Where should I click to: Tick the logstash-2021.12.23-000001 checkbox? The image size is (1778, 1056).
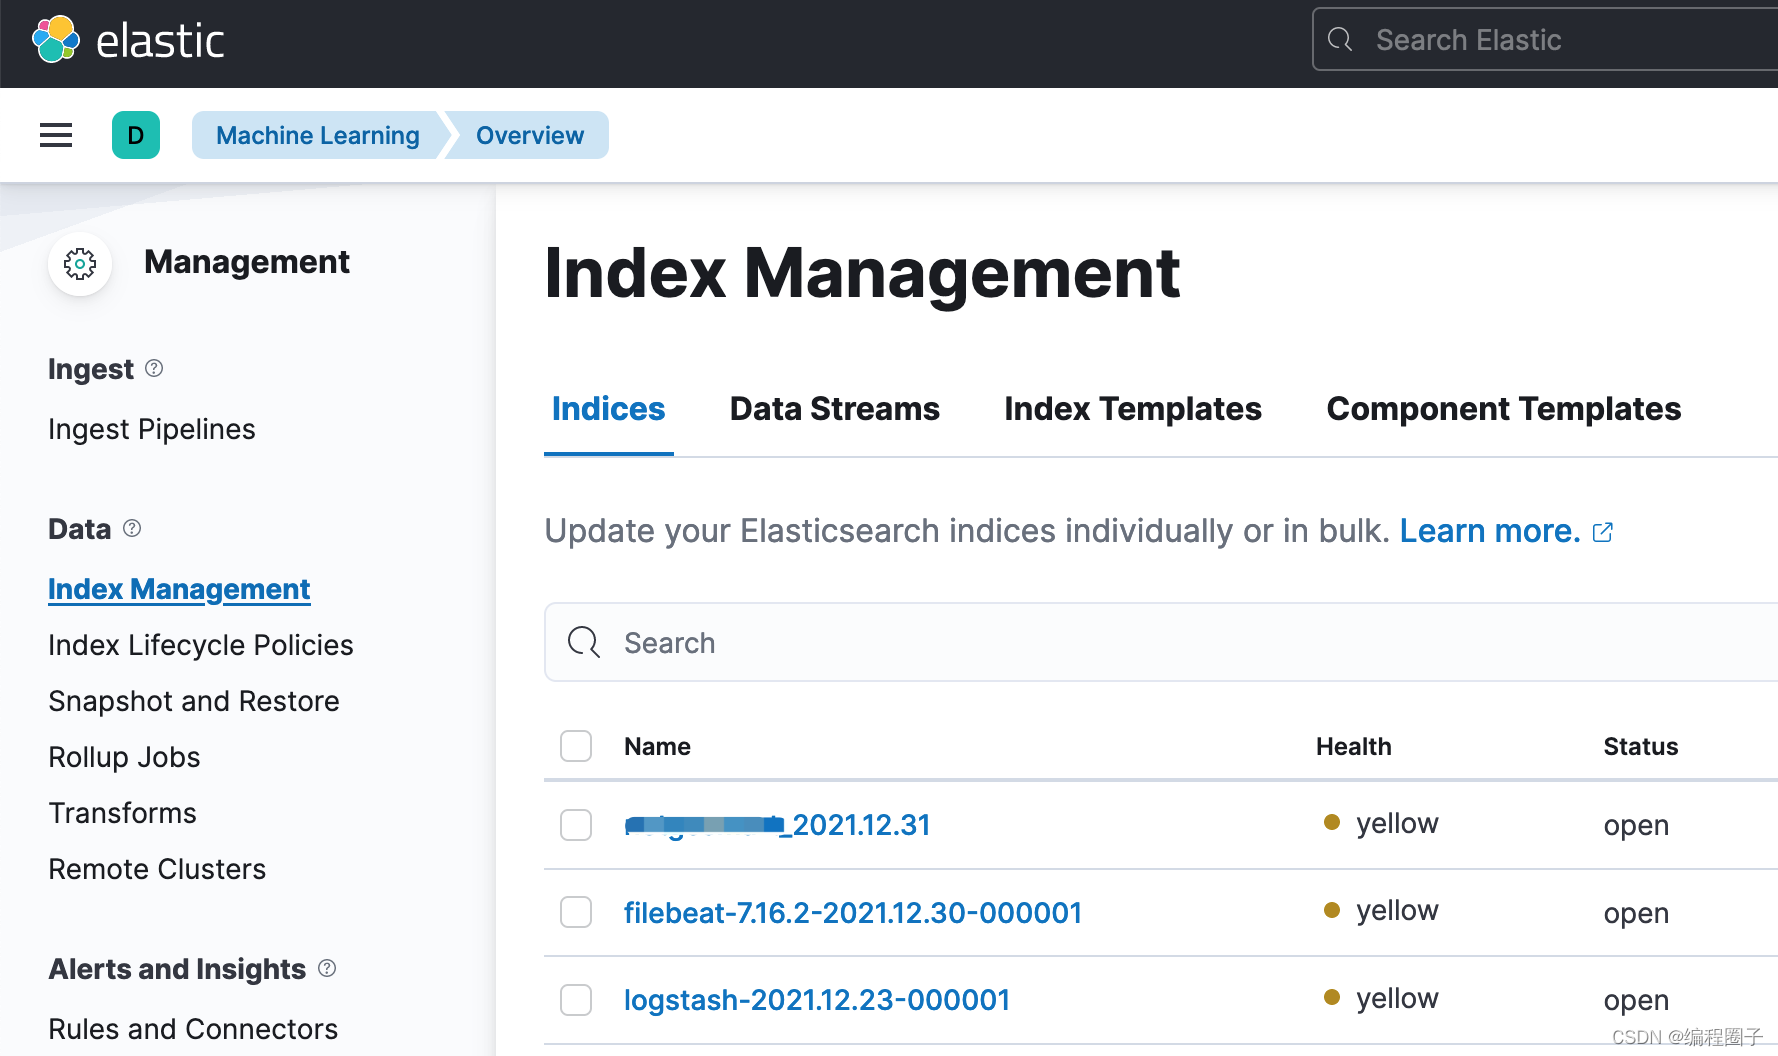coord(576,1000)
